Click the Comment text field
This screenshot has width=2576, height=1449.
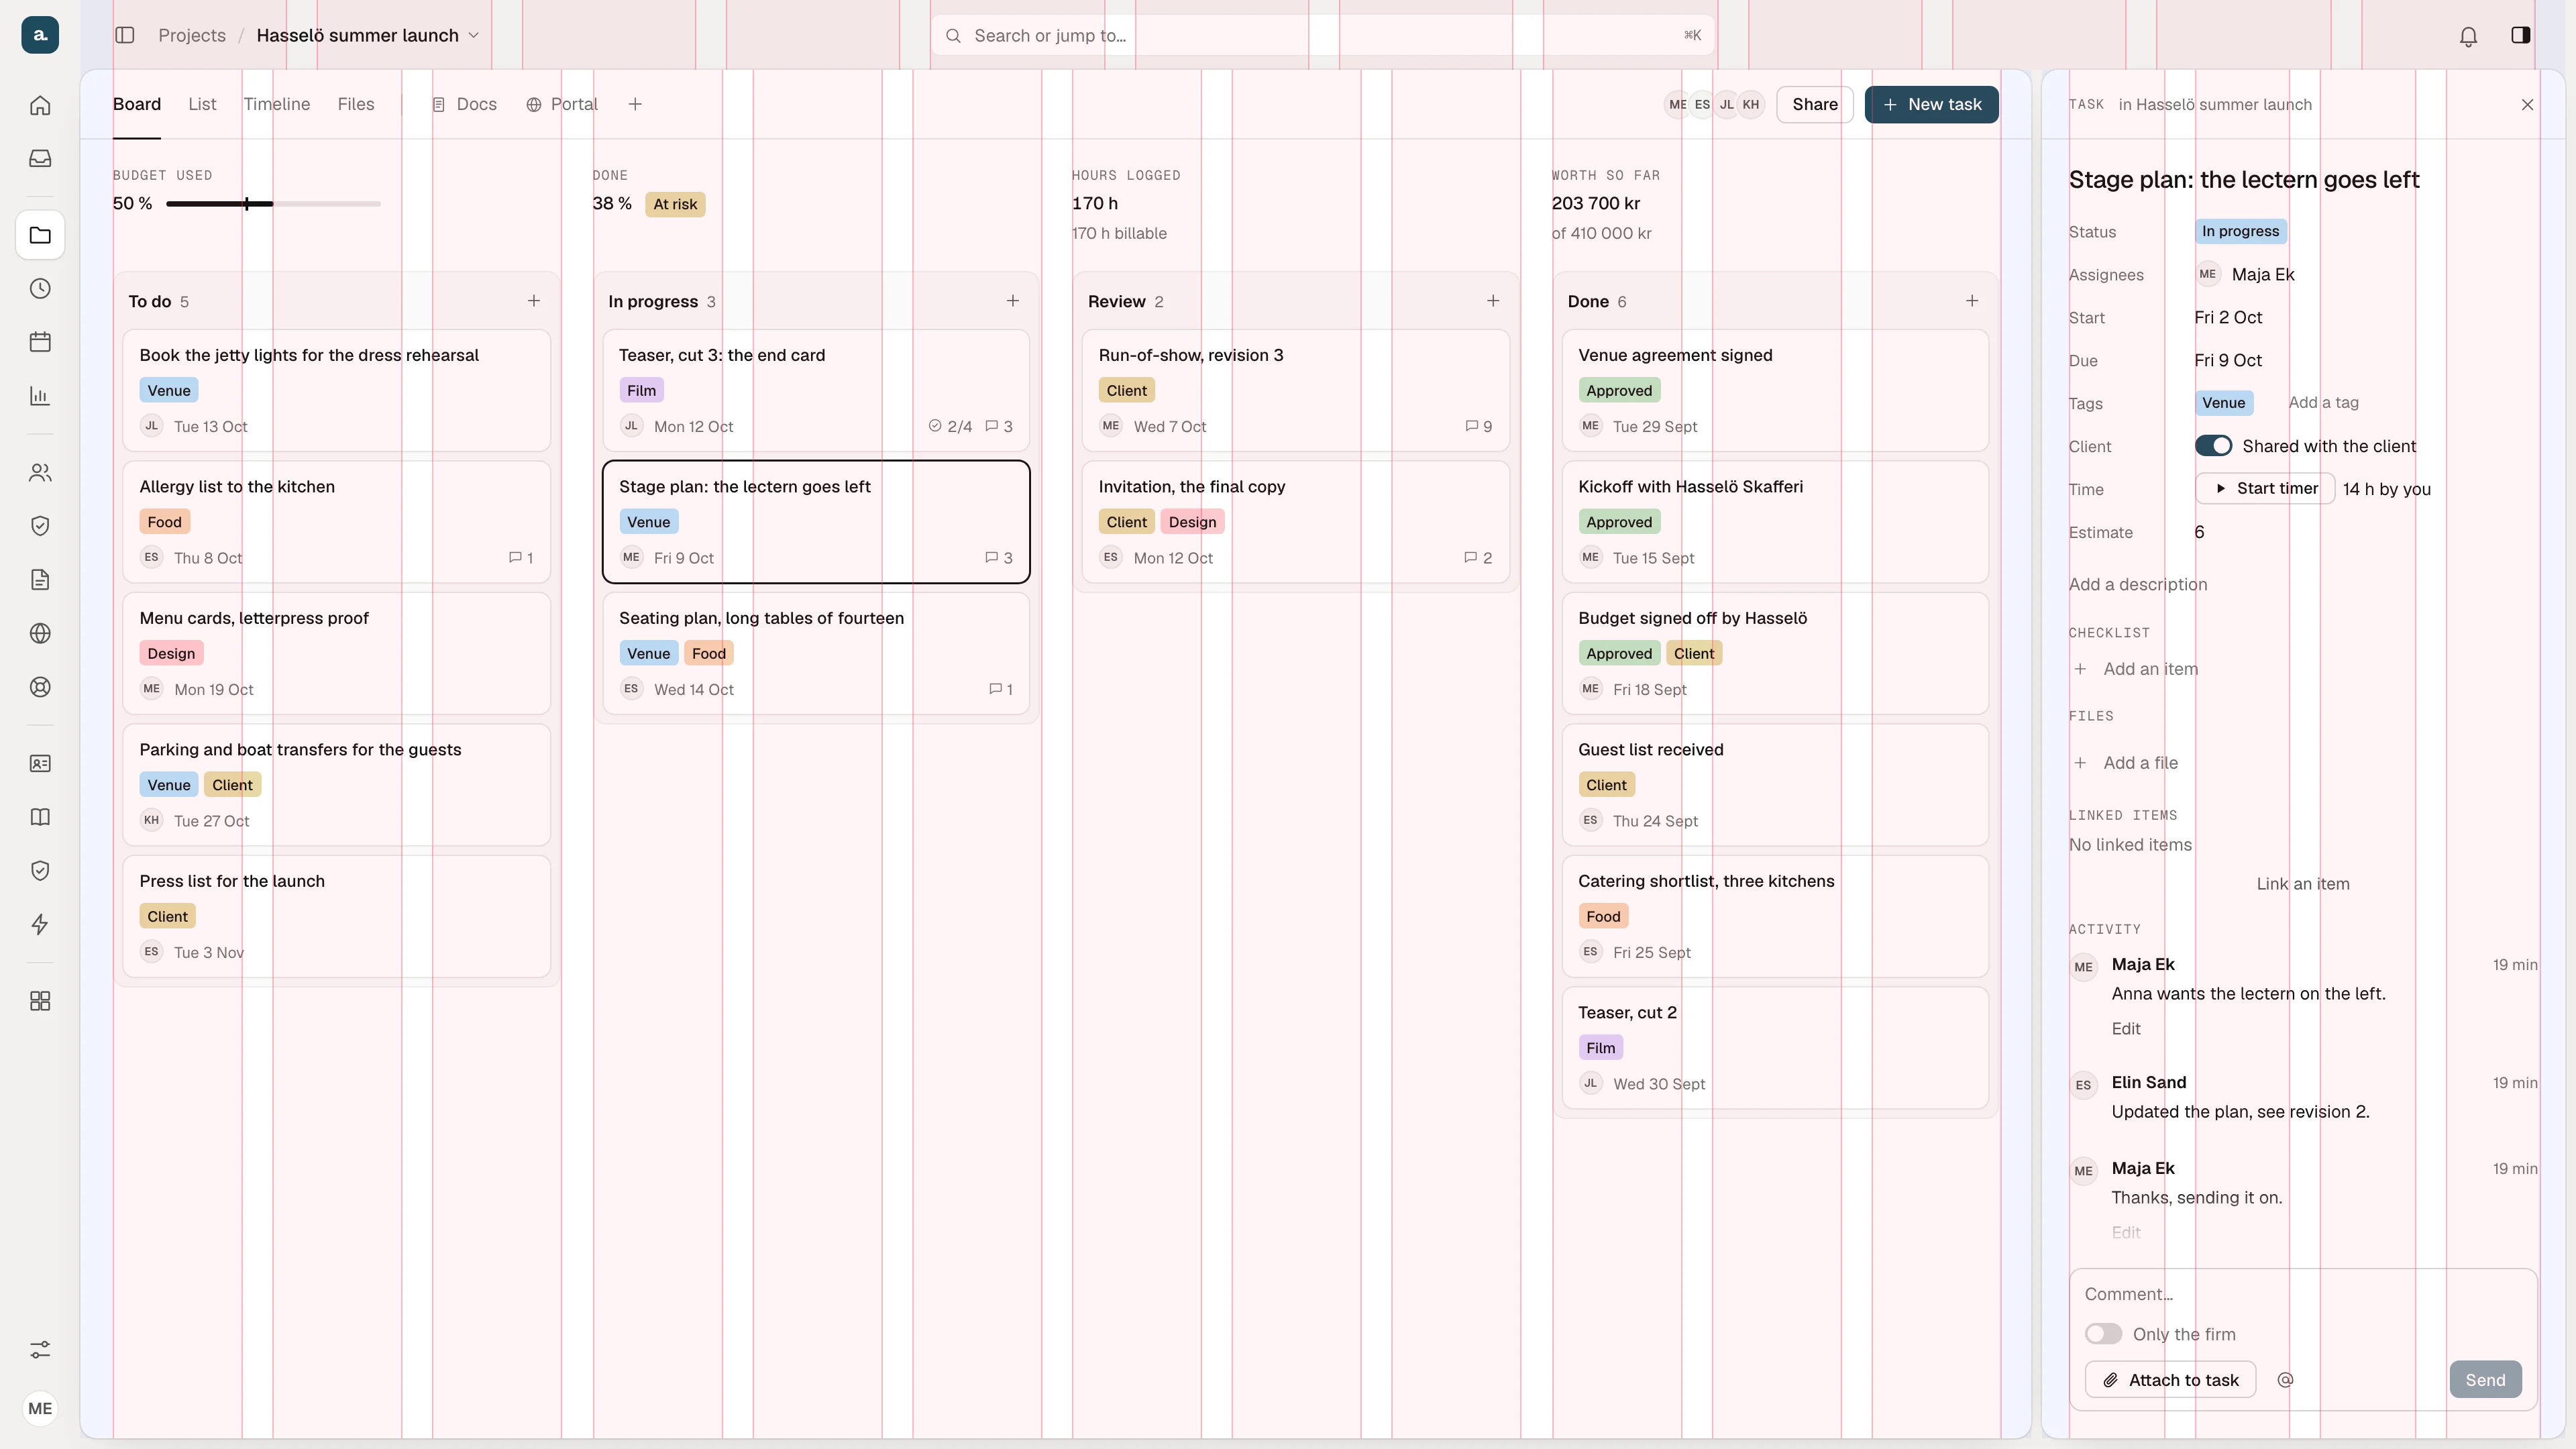[2303, 1294]
